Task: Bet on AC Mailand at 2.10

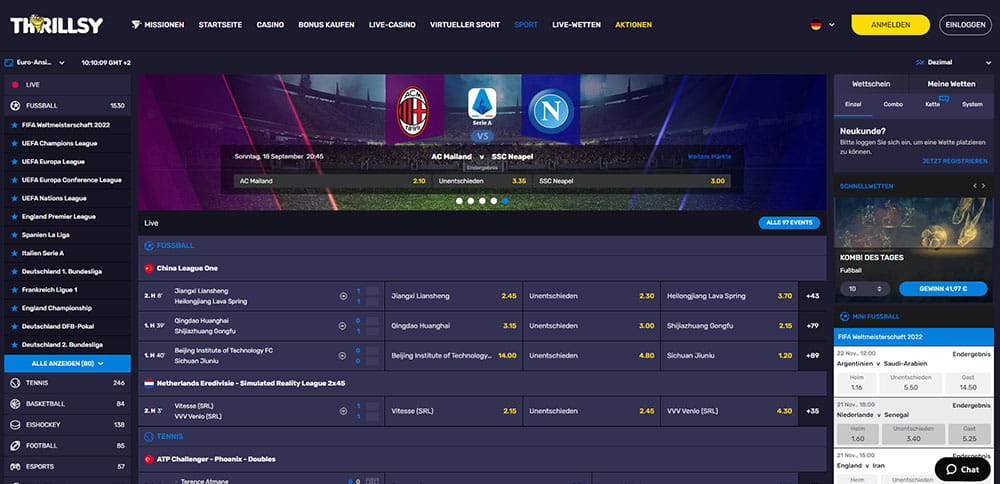Action: 332,181
